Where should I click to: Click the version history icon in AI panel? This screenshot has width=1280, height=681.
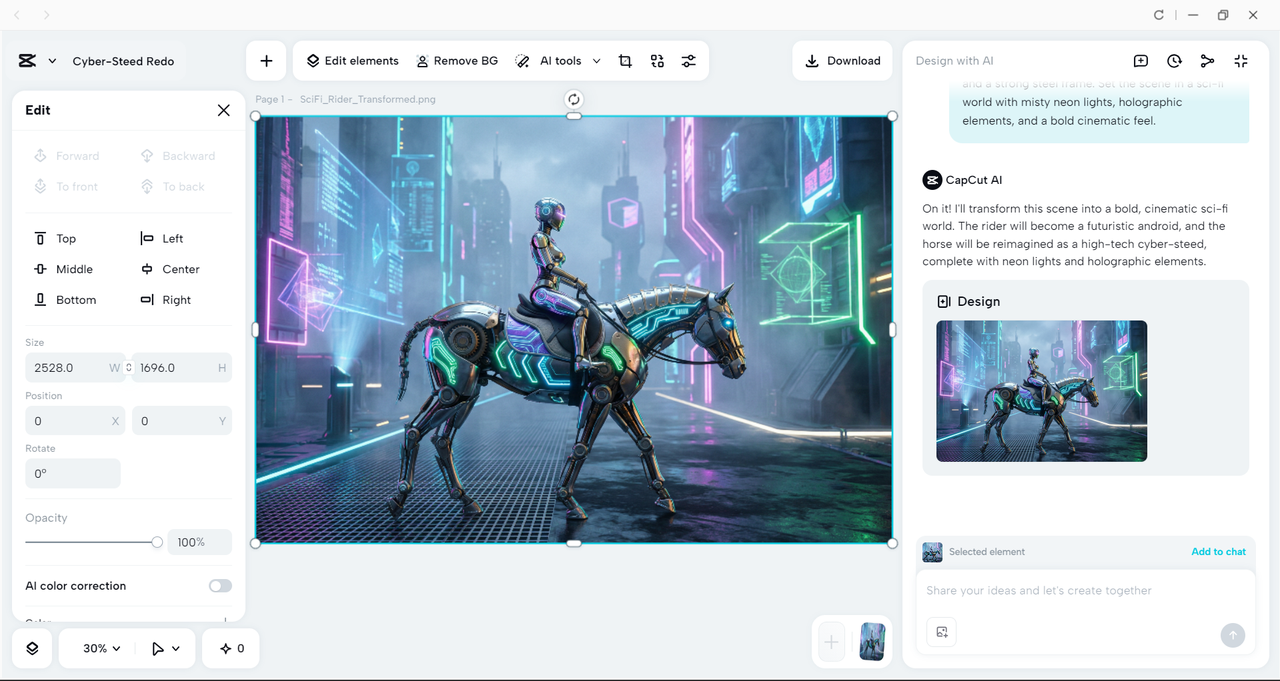coord(1173,61)
